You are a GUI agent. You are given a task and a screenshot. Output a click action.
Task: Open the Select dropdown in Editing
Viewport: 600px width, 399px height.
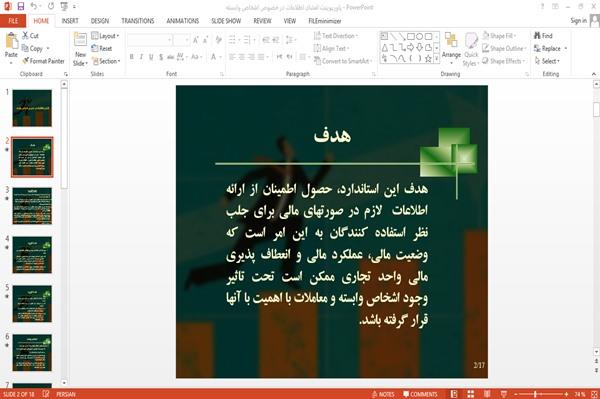547,61
